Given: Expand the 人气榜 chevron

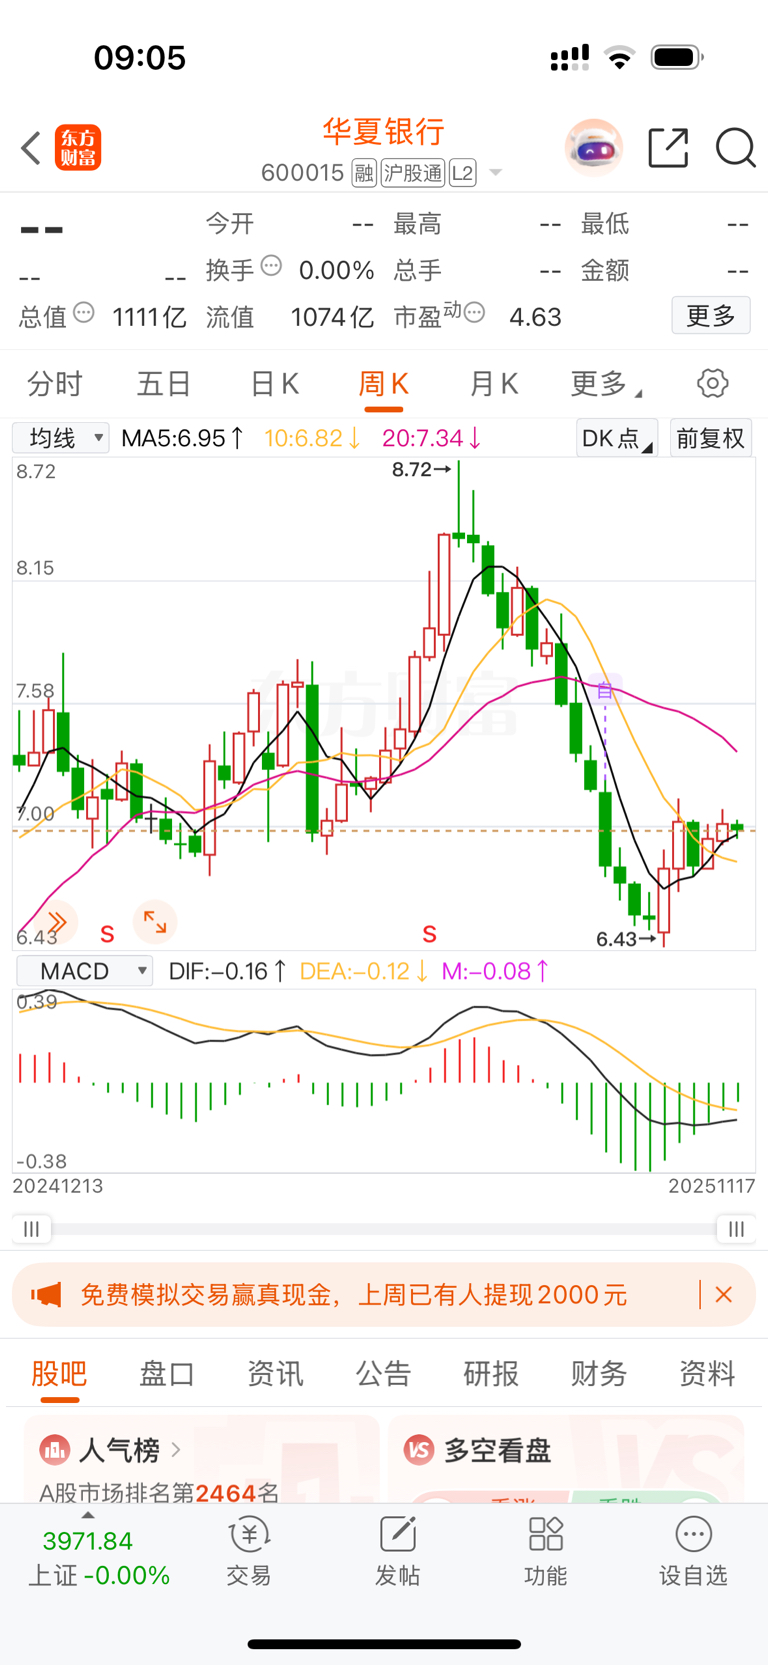Looking at the screenshot, I should (x=176, y=1449).
